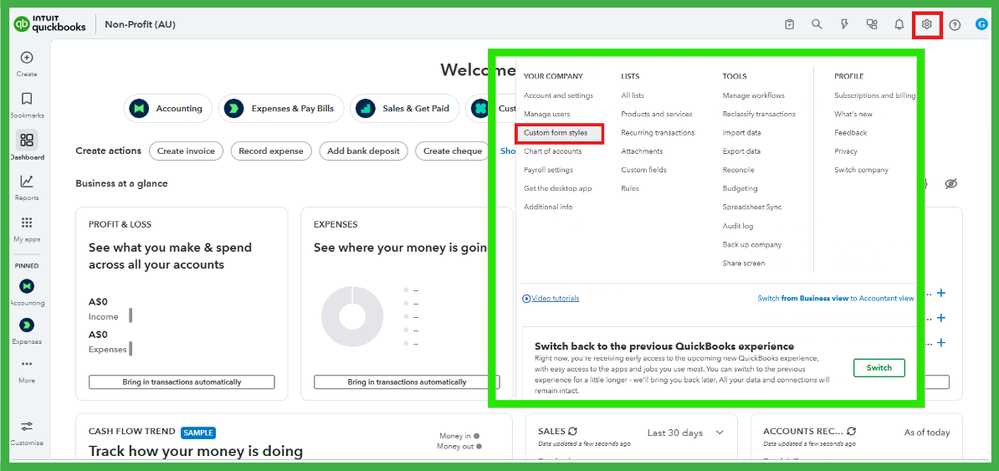Image resolution: width=999 pixels, height=471 pixels.
Task: Open What's new
Action: 853,114
